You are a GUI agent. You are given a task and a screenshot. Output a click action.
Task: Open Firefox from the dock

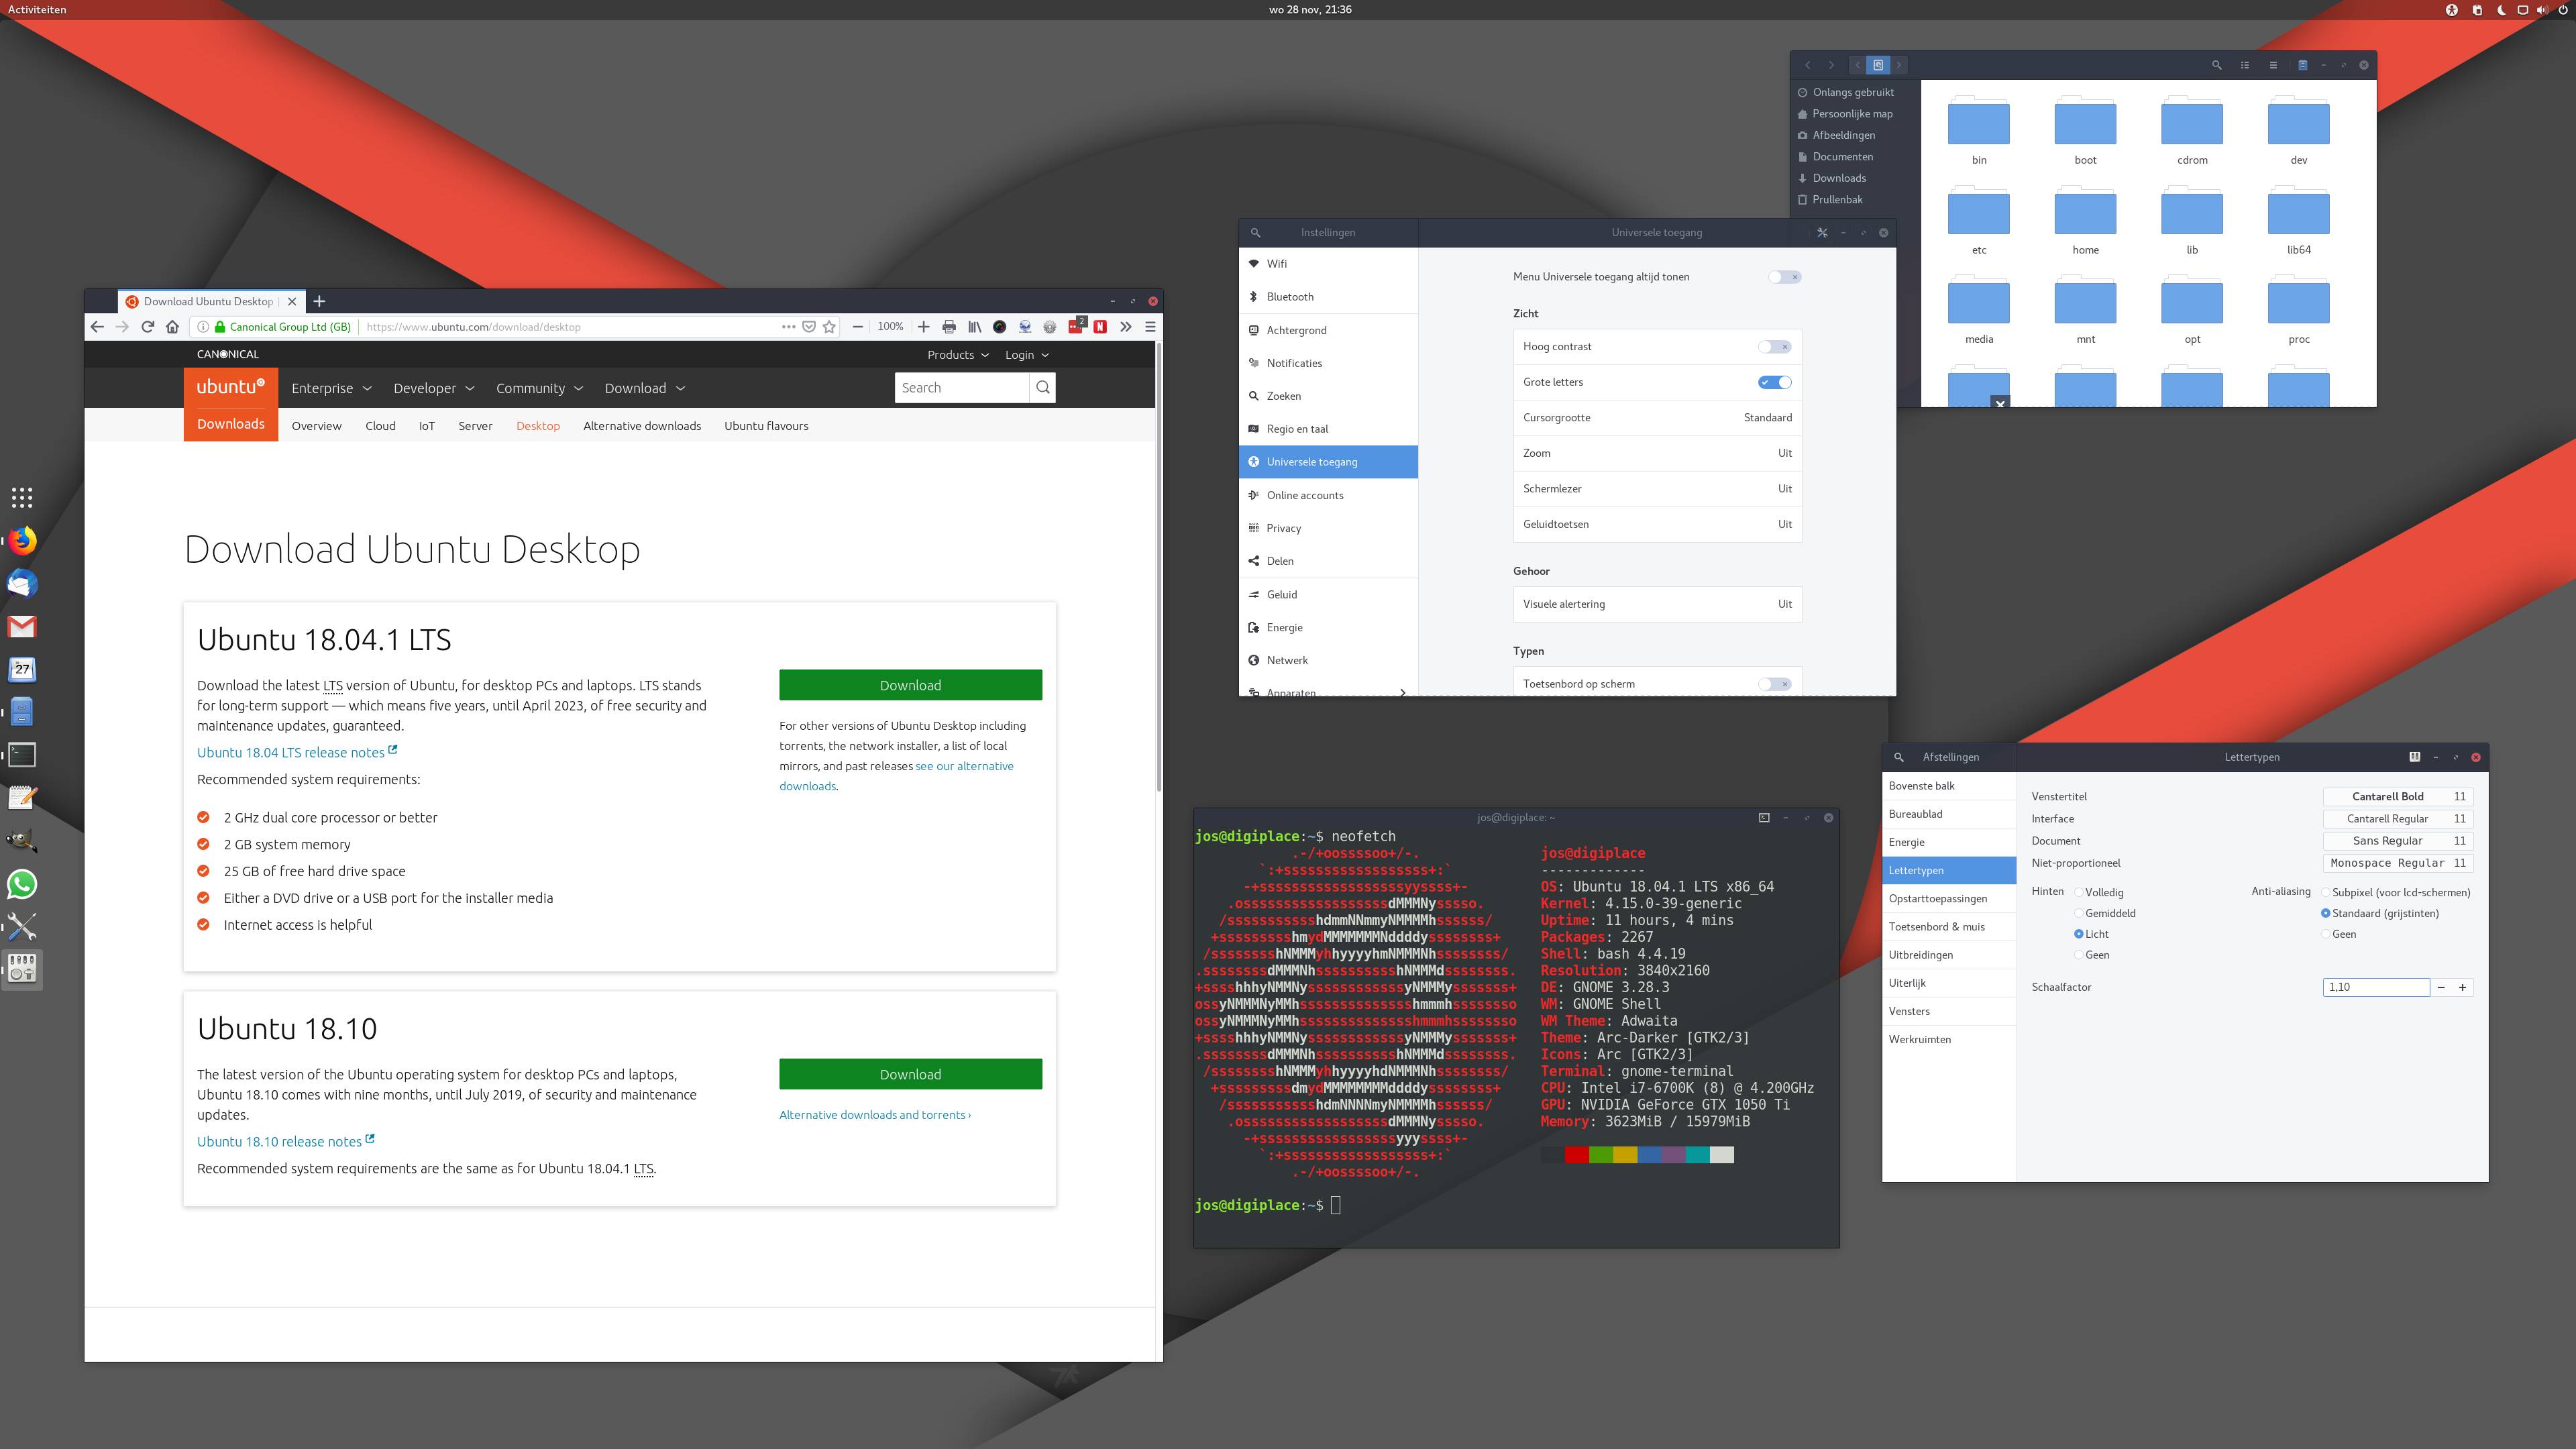(22, 541)
